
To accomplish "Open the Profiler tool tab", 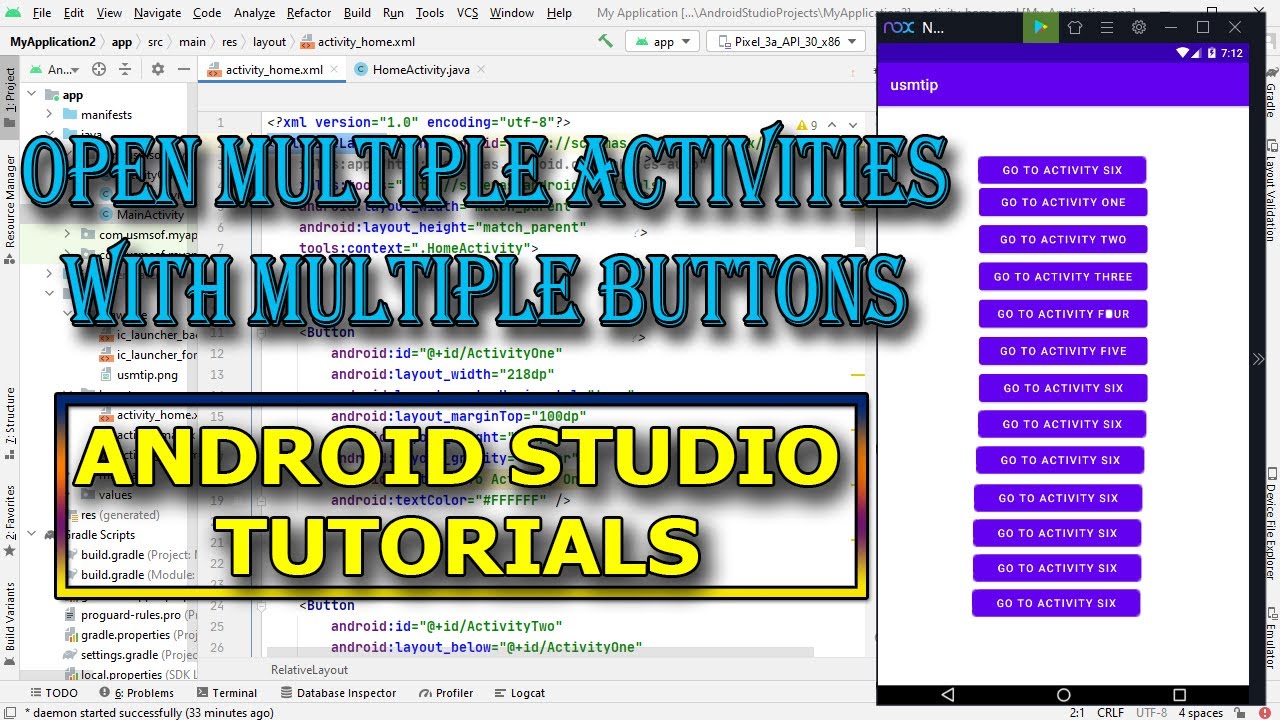I will [x=445, y=693].
